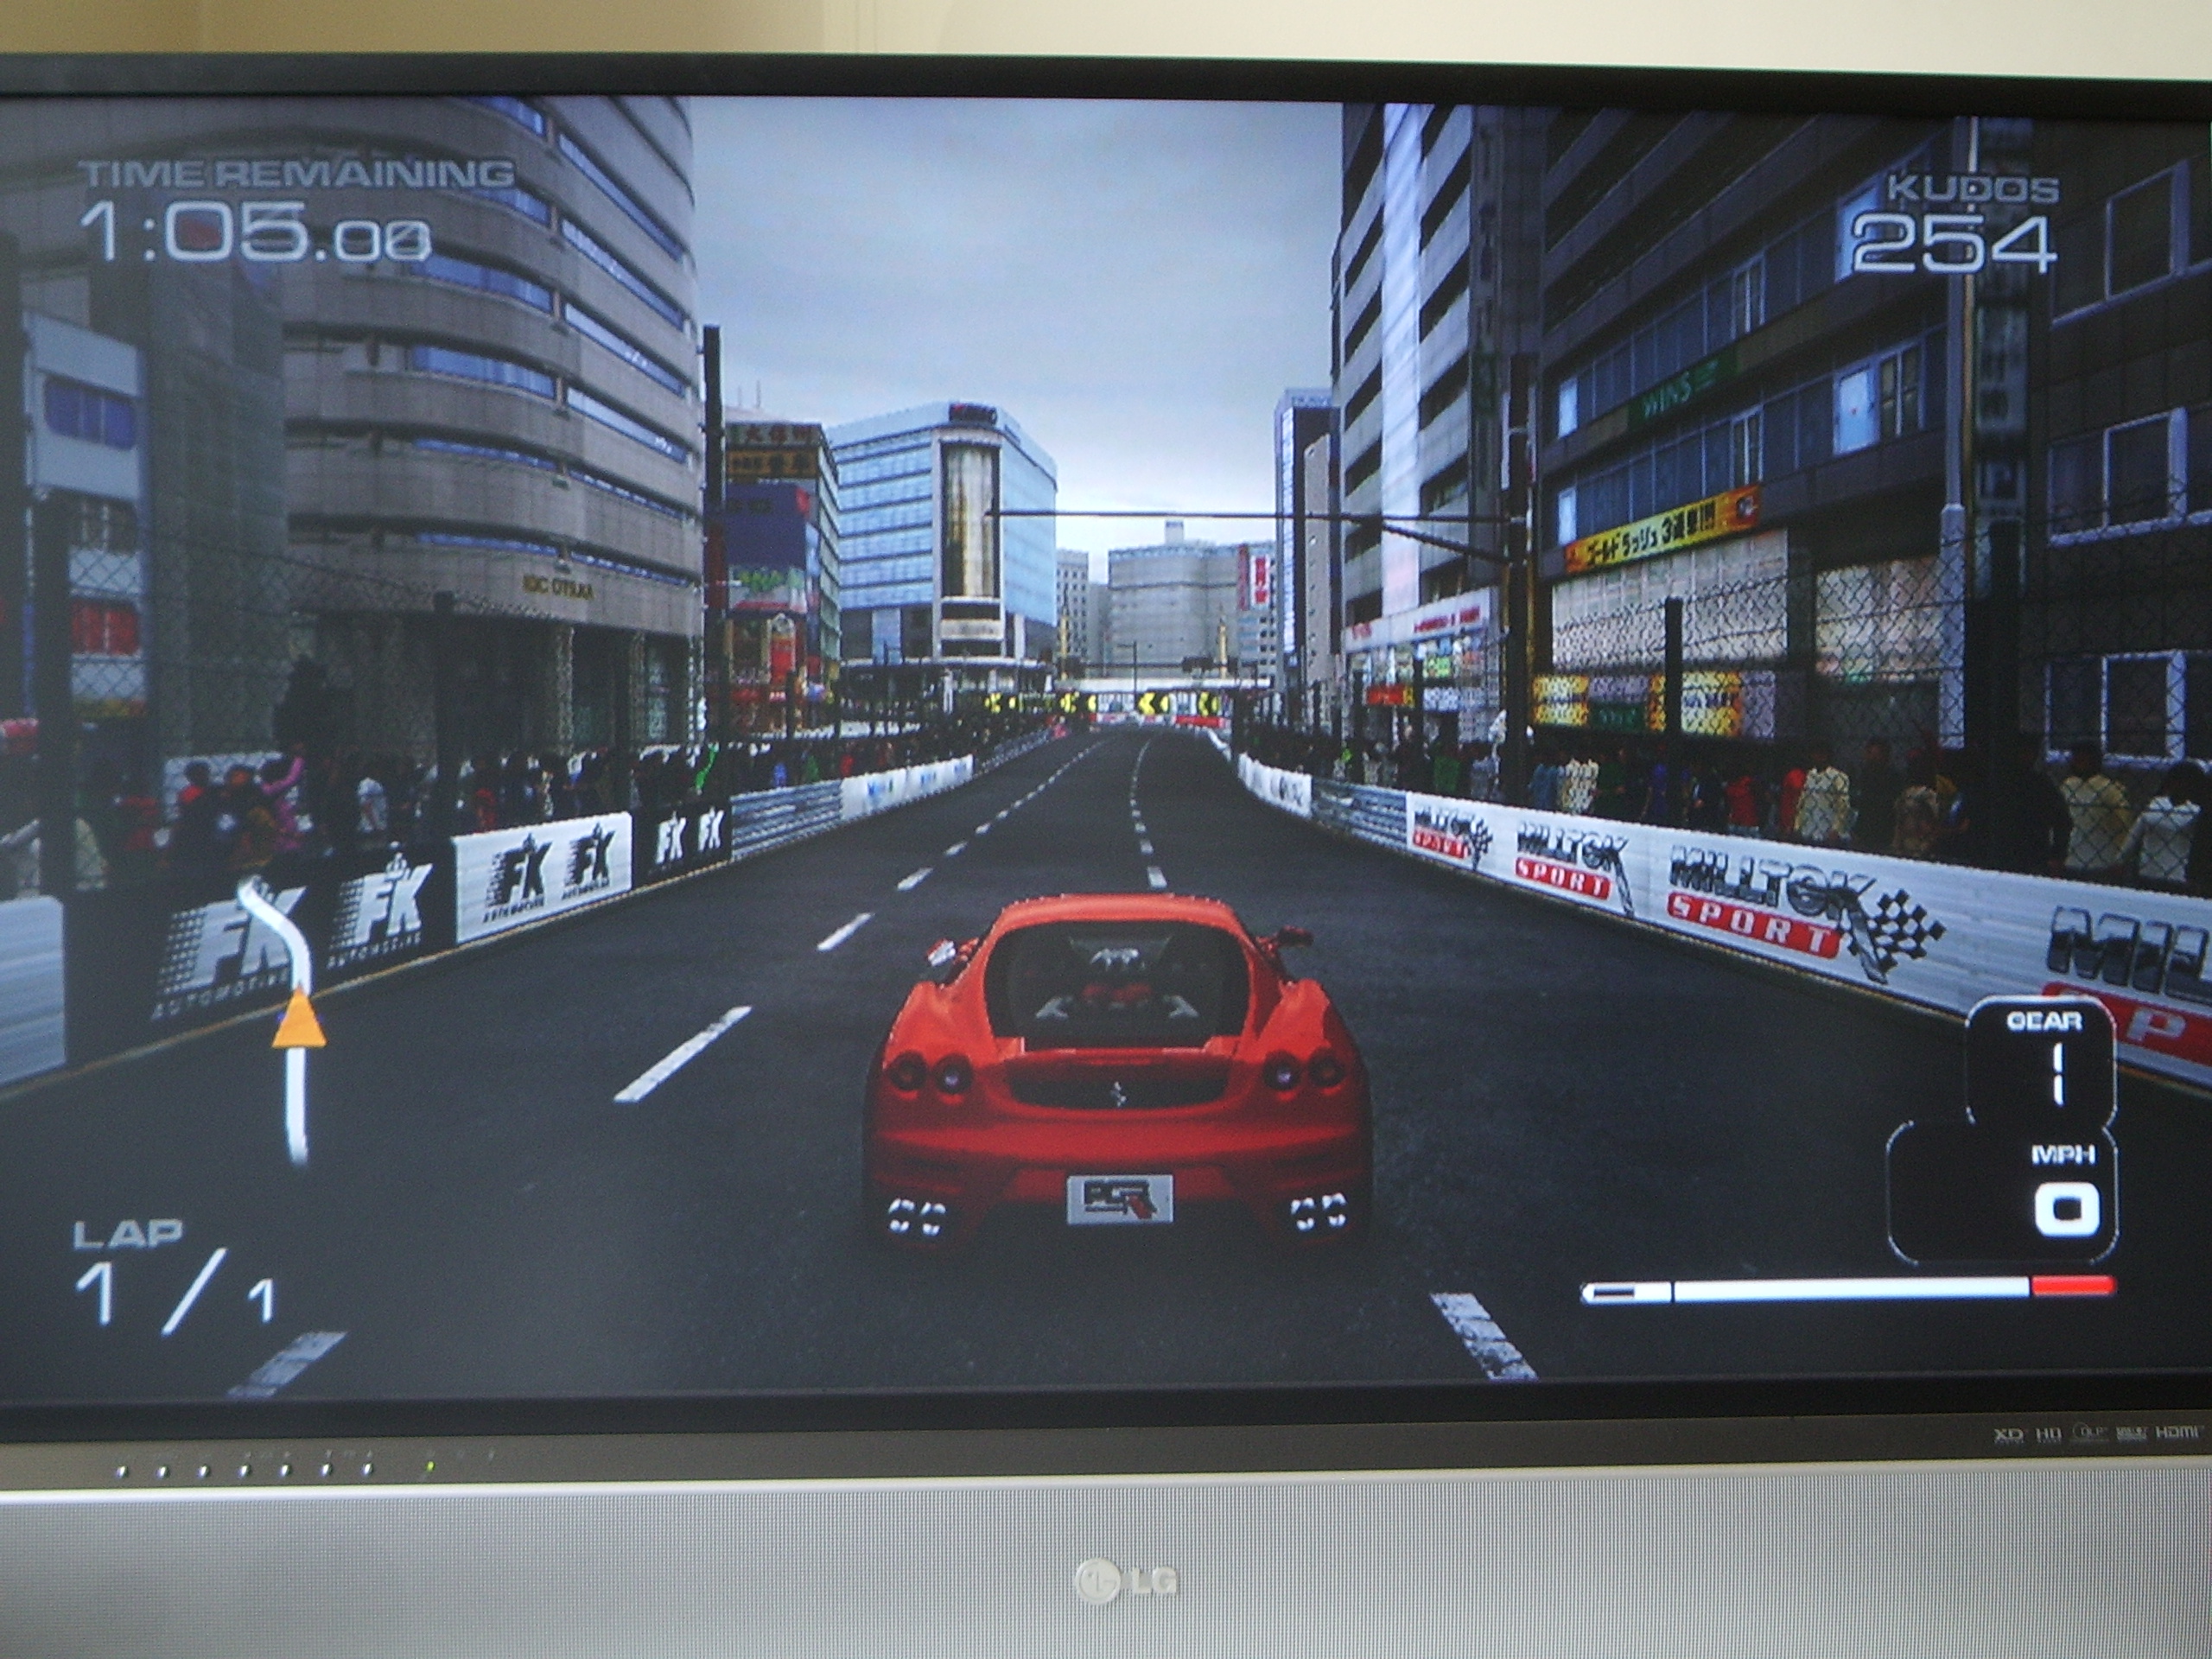This screenshot has height=1659, width=2212.
Task: Click the white rev meter bar
Action: 1850,1290
